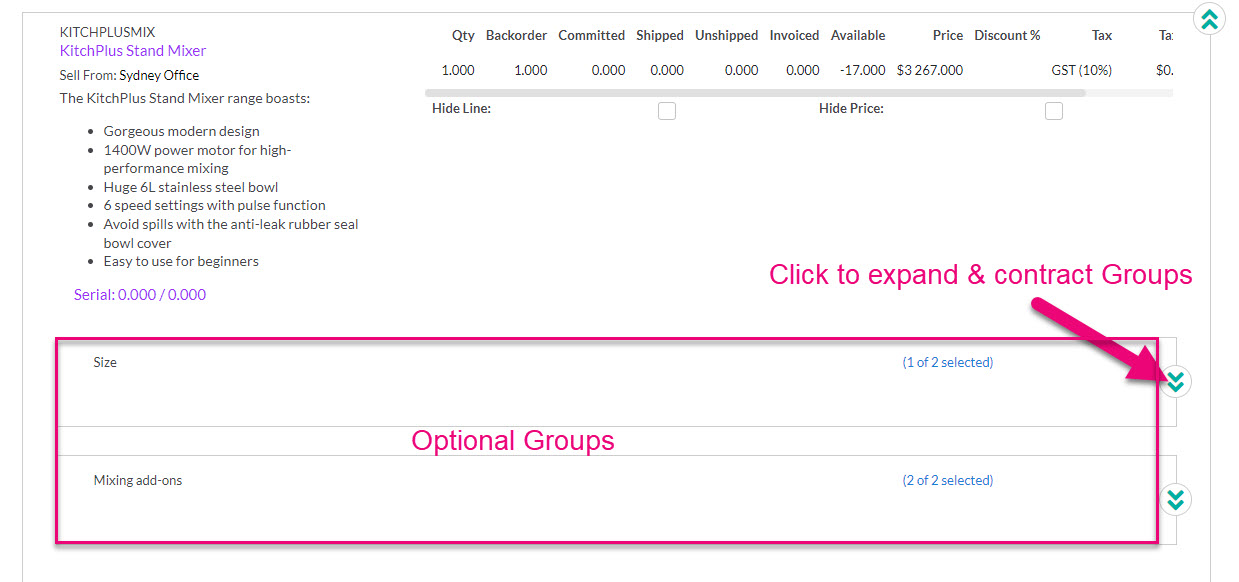Tick the Hide Price checkbox
Viewport: 1239px width, 582px height.
(1054, 111)
